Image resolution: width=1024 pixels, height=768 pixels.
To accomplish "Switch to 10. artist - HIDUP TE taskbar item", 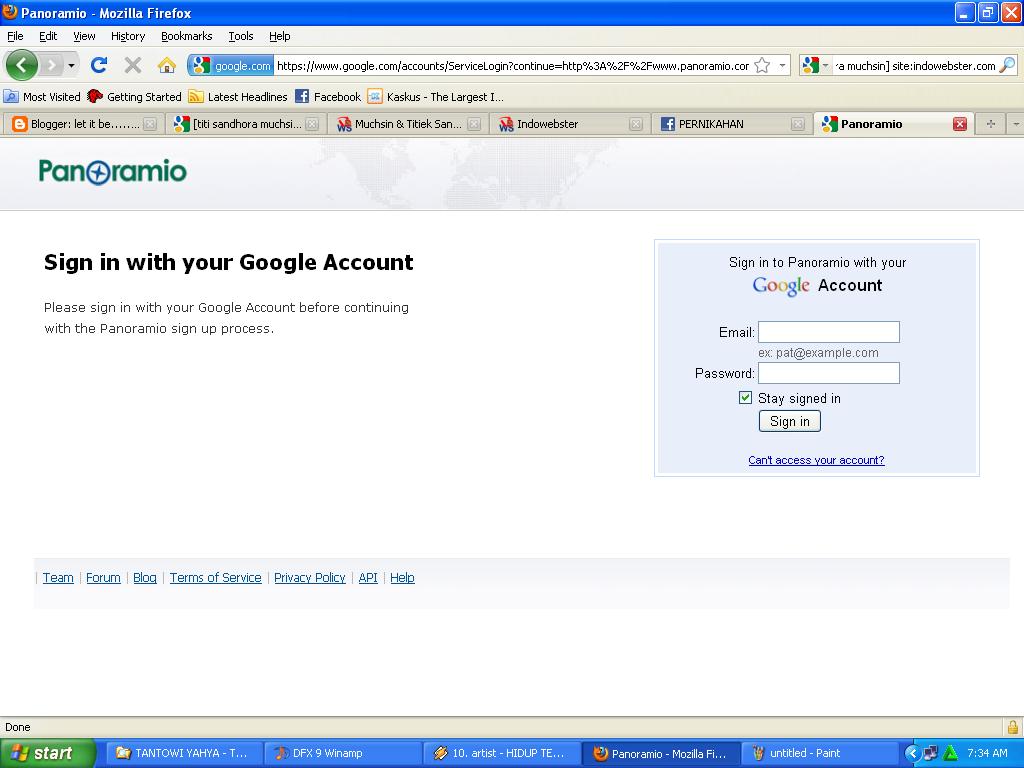I will click(x=501, y=753).
